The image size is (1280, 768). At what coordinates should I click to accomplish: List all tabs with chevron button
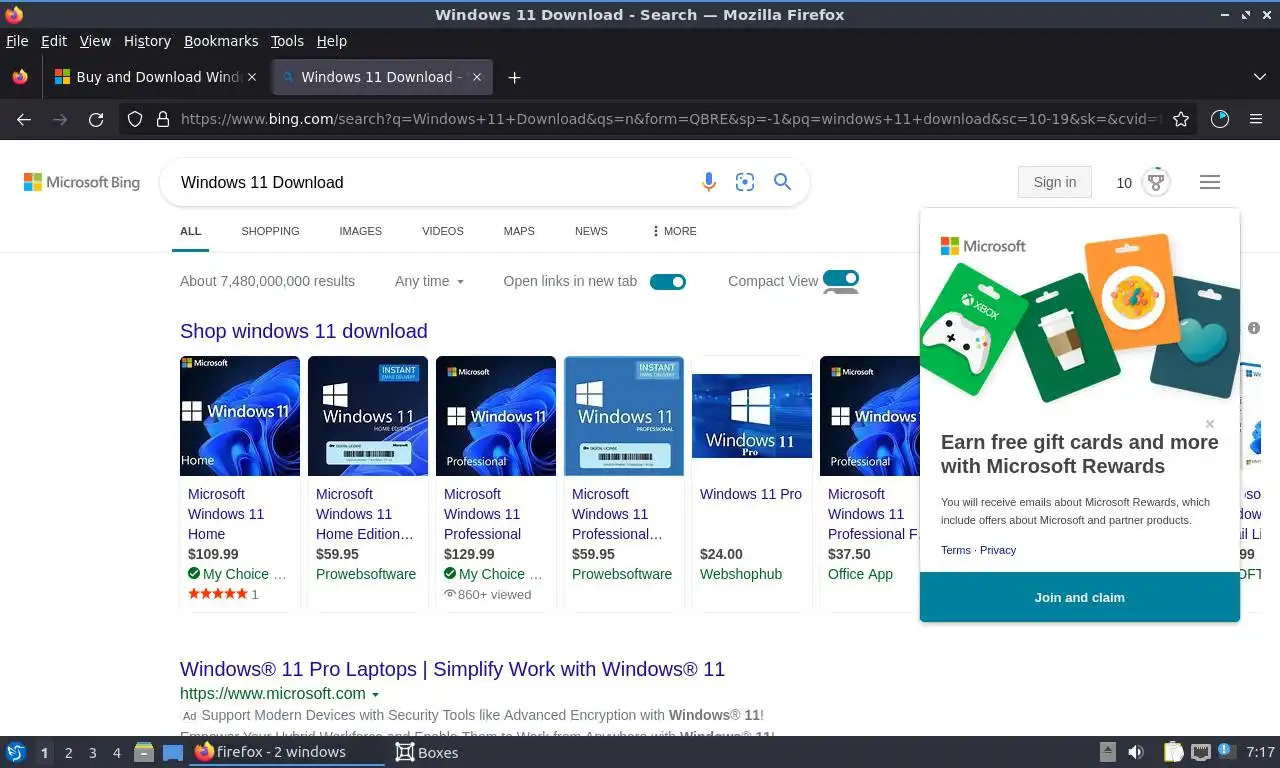1259,77
